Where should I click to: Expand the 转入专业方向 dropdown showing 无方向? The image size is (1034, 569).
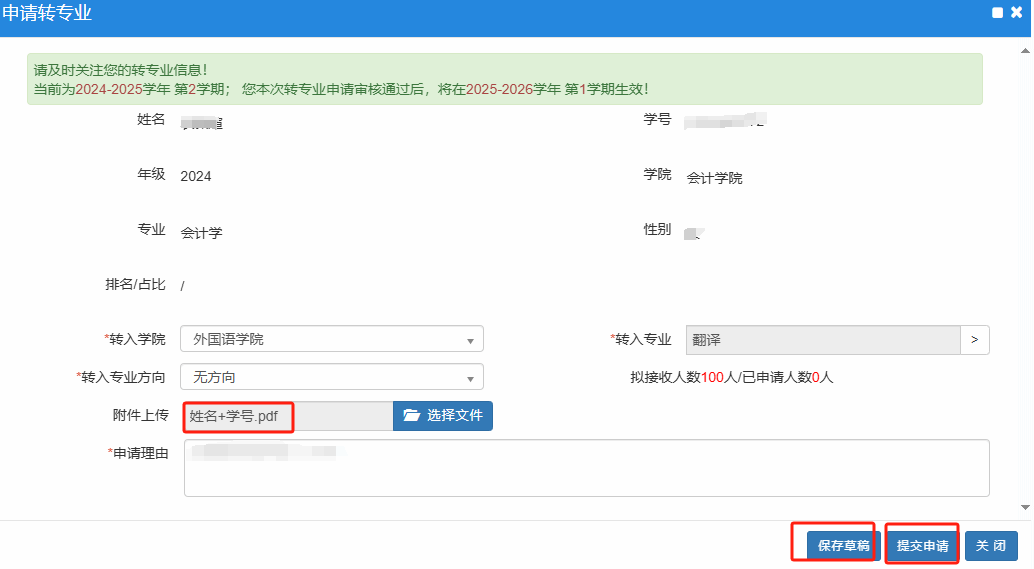coord(331,377)
